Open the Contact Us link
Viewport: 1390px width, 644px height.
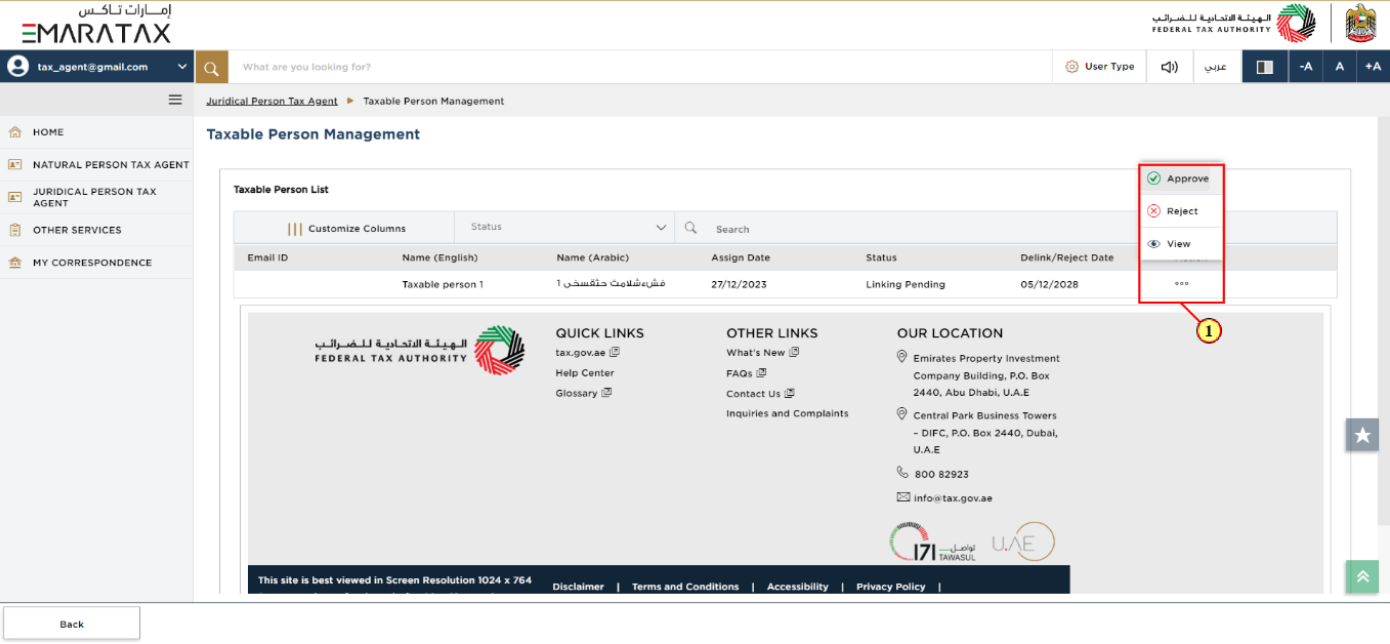click(753, 394)
